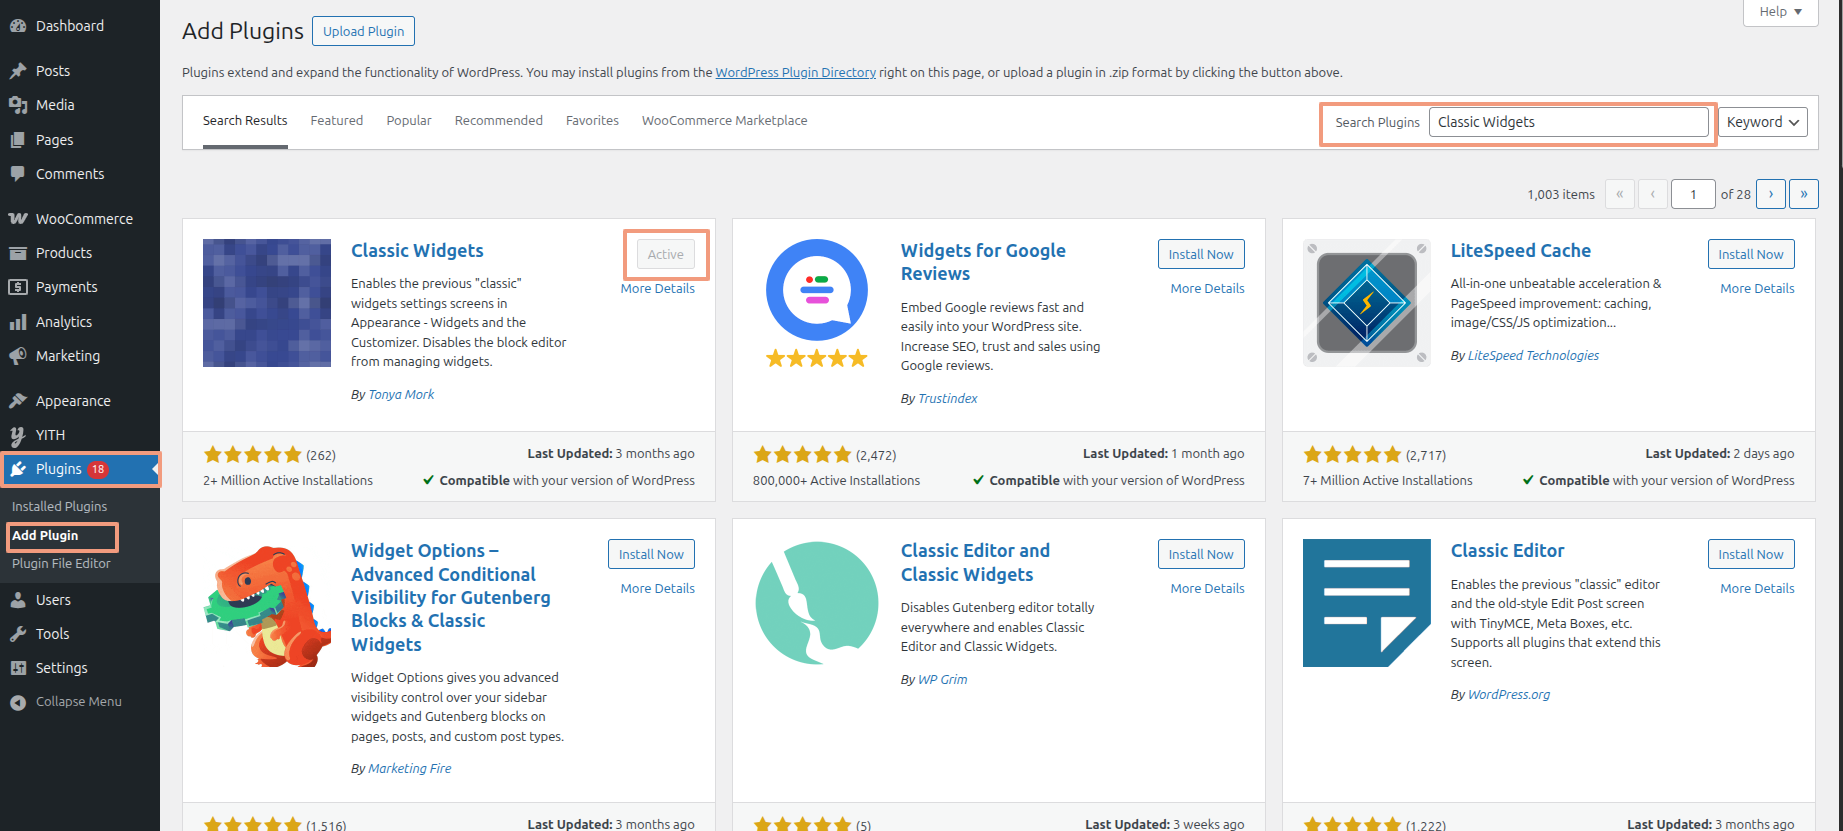The height and width of the screenshot is (831, 1843).
Task: View More Details for Classic Widgets
Action: (x=658, y=289)
